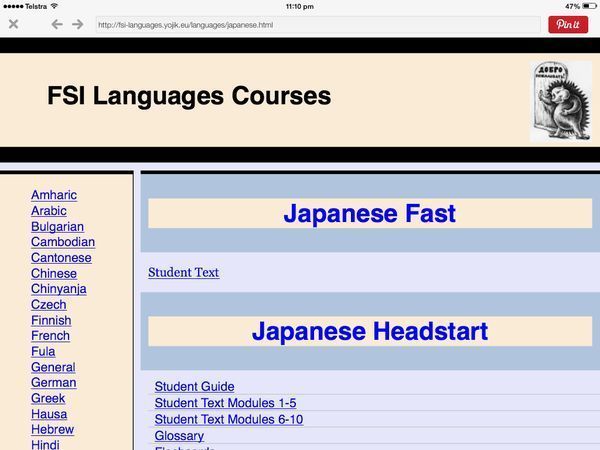Tap the Wi-Fi status icon
Image resolution: width=600 pixels, height=450 pixels.
tap(54, 6)
